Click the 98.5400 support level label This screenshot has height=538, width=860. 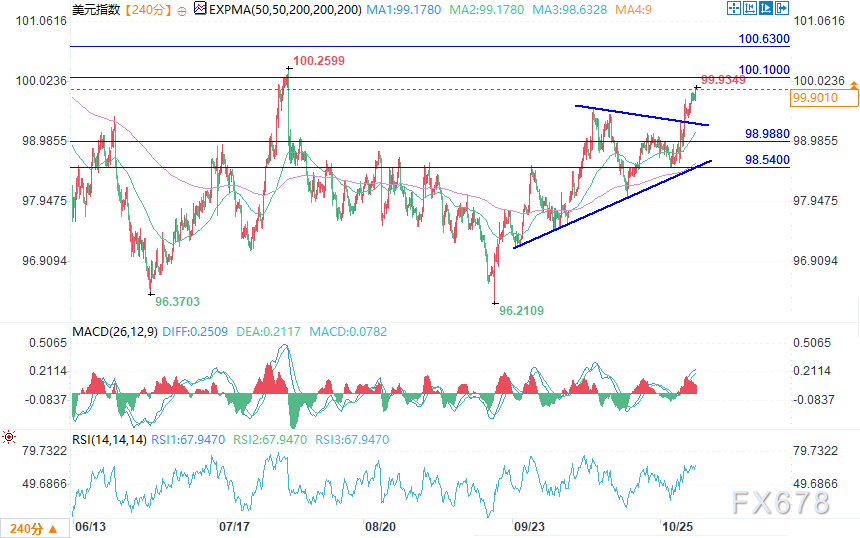(767, 160)
